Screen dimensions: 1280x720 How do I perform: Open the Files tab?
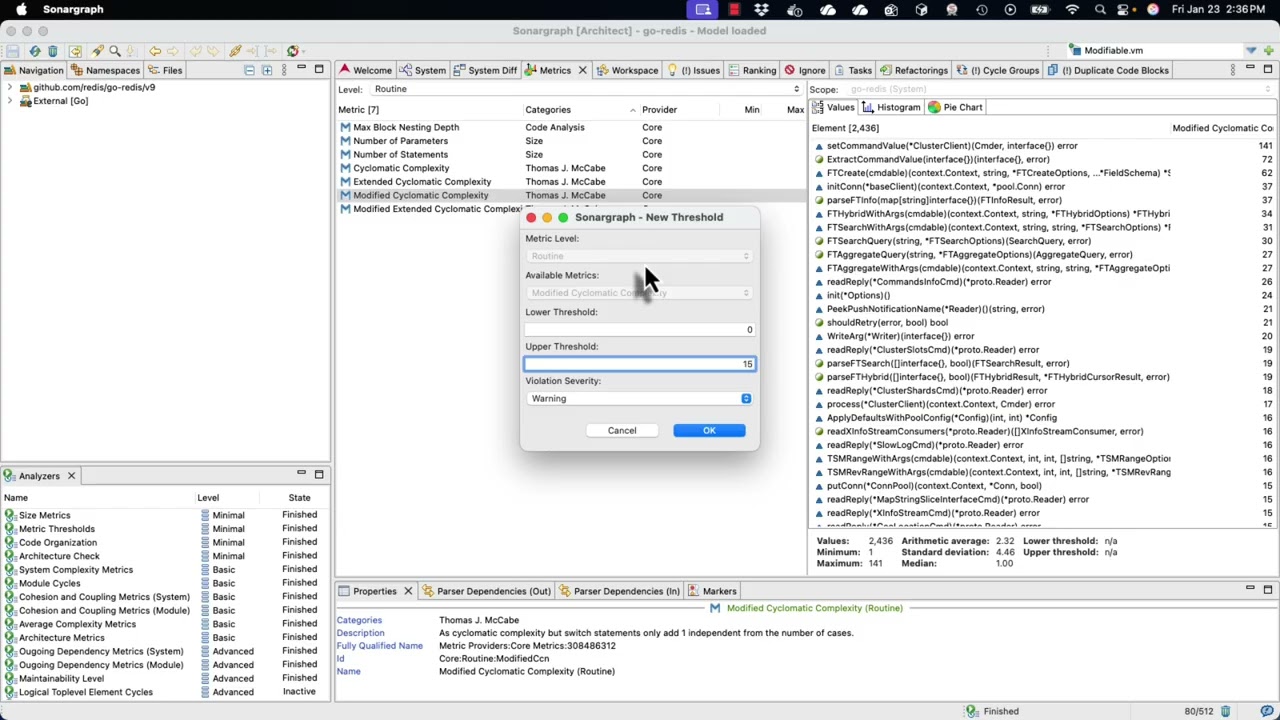click(165, 70)
